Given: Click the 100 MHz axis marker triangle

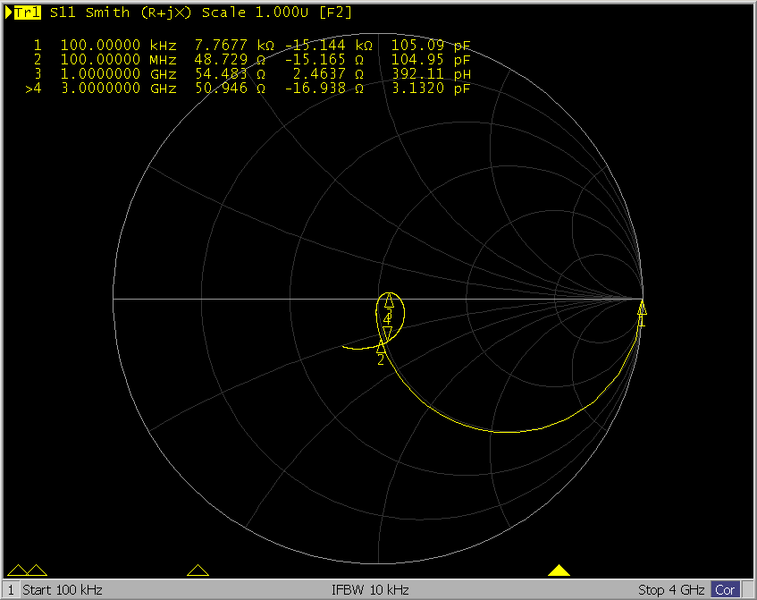Looking at the screenshot, I should click(36, 570).
